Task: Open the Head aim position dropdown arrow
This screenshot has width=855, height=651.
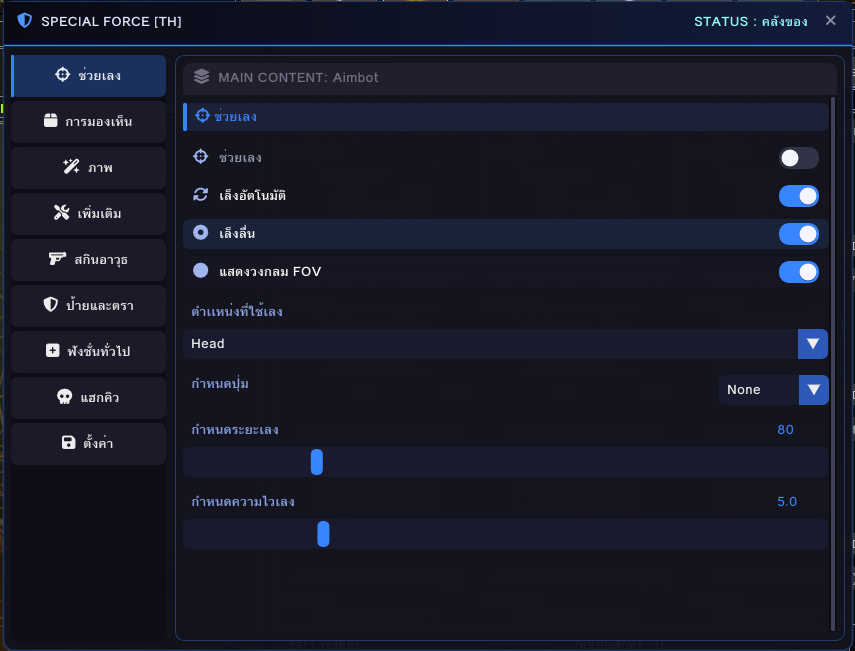Action: point(812,344)
